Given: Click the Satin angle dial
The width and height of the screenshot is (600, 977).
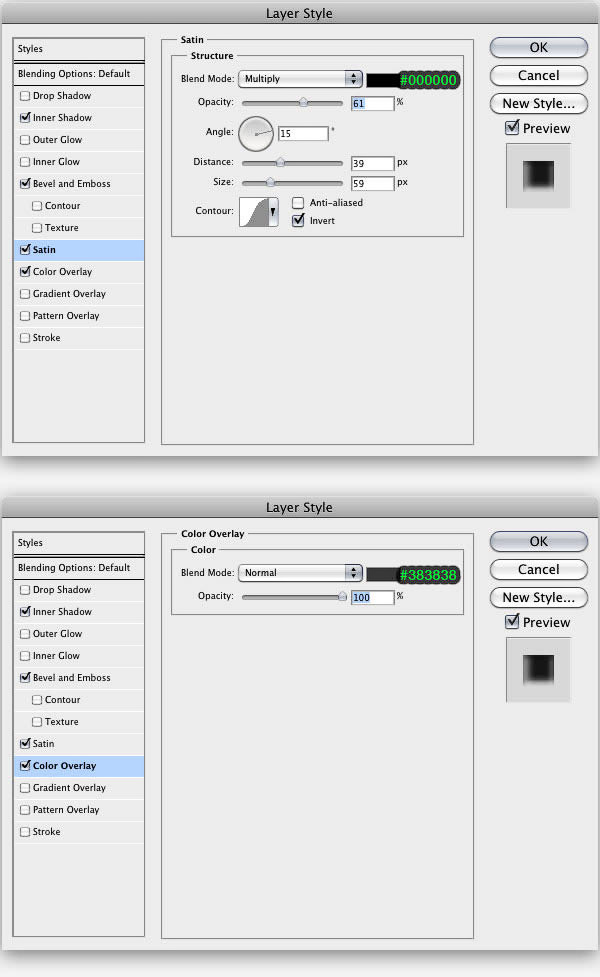Looking at the screenshot, I should tap(256, 134).
